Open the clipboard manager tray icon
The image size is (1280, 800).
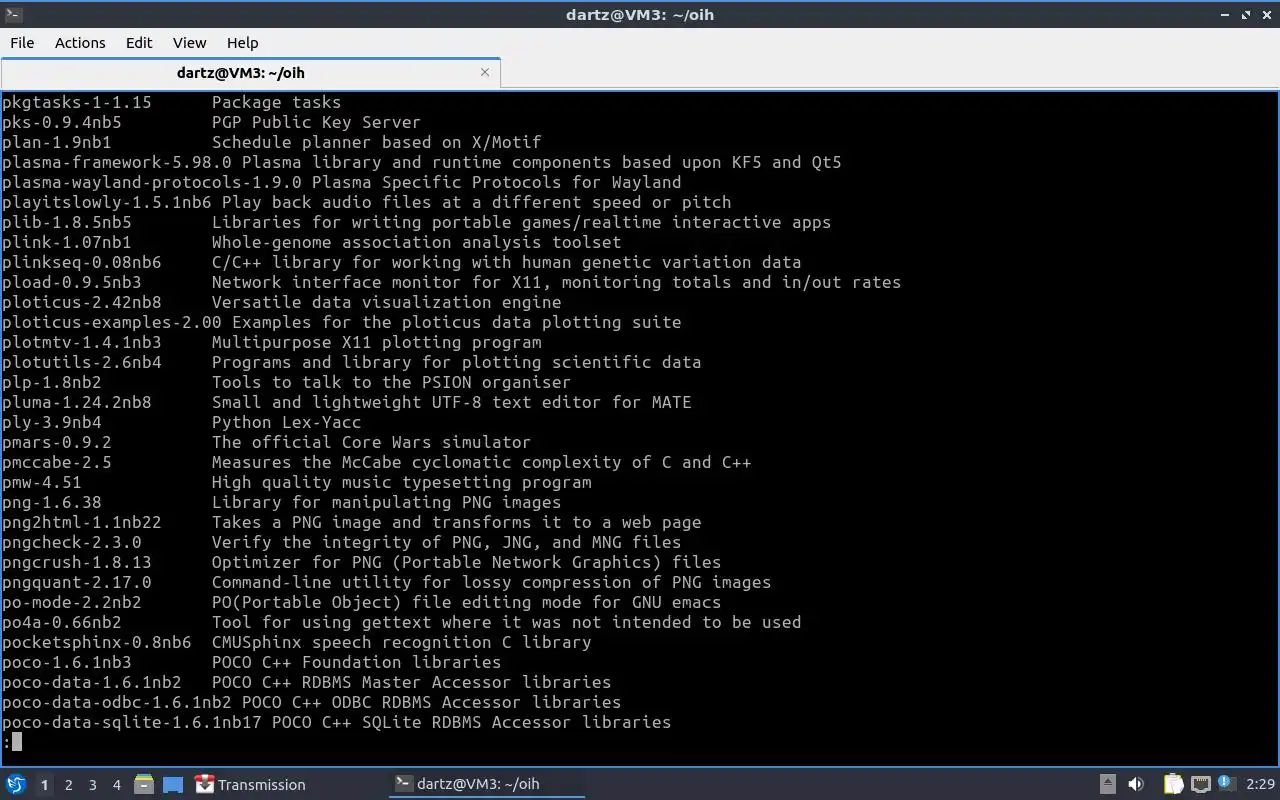[1173, 784]
